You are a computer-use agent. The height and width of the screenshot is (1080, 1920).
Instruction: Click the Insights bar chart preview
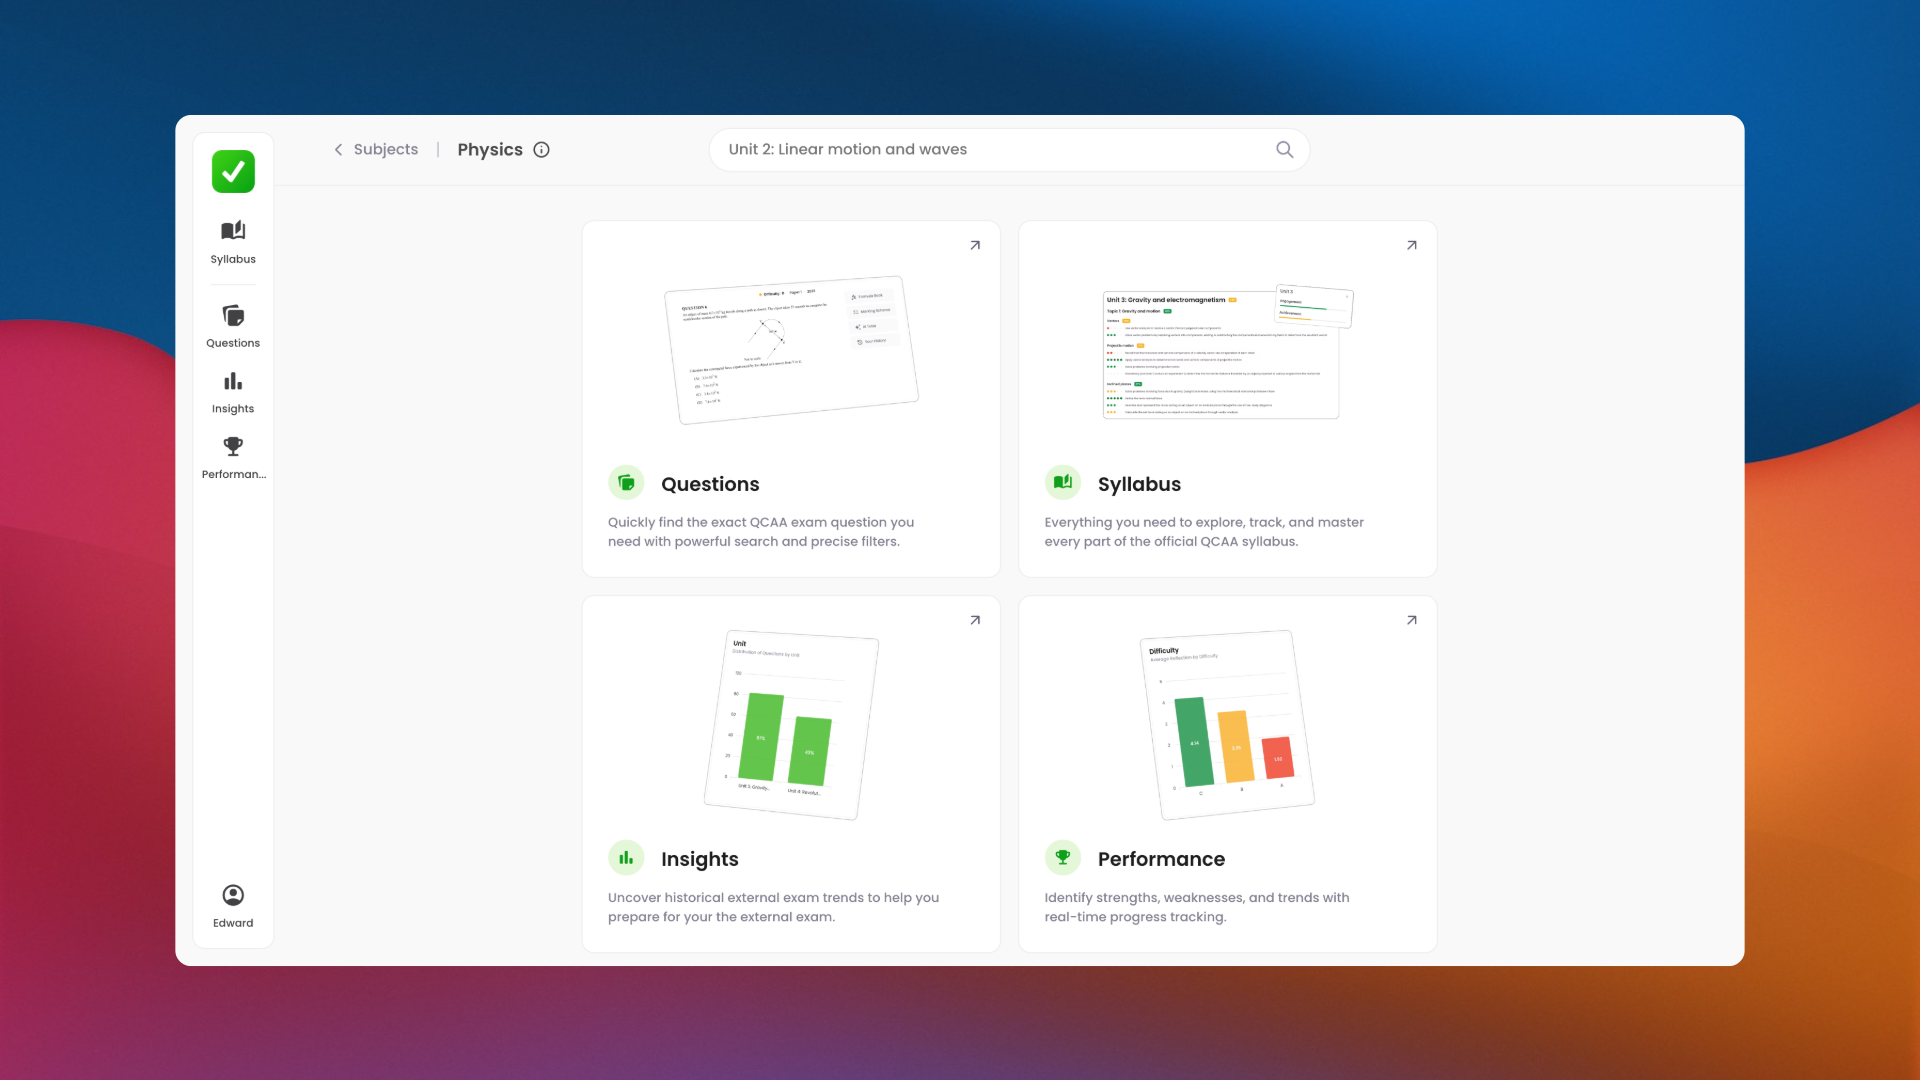point(791,726)
